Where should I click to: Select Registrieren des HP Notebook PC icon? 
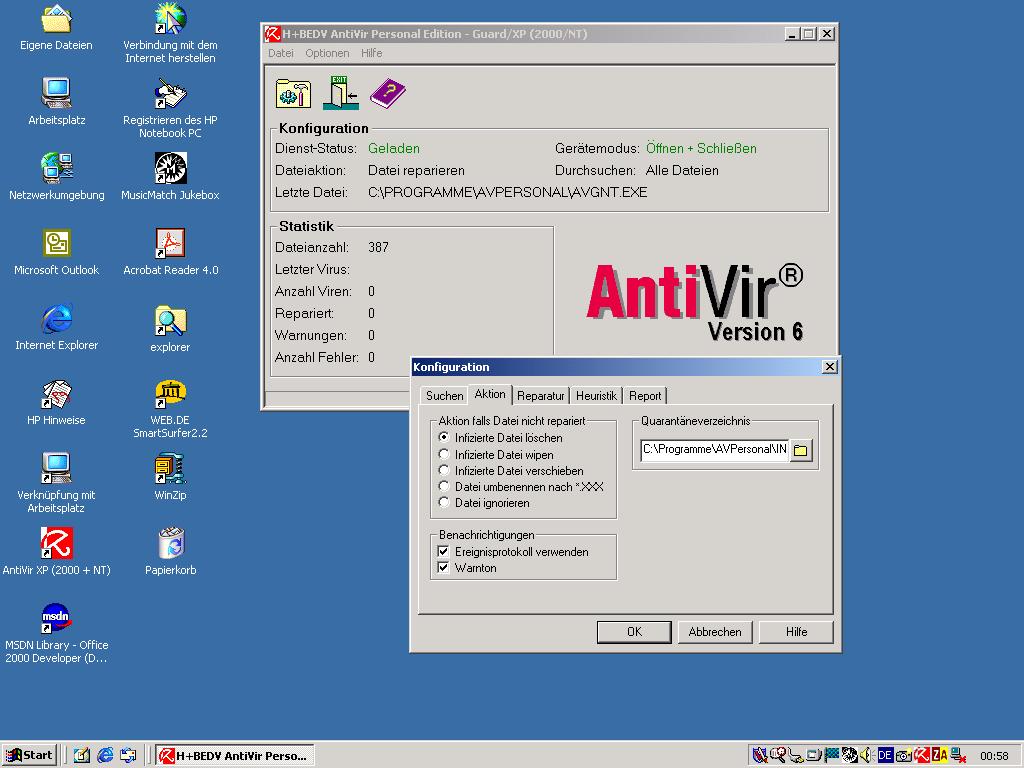pos(170,108)
